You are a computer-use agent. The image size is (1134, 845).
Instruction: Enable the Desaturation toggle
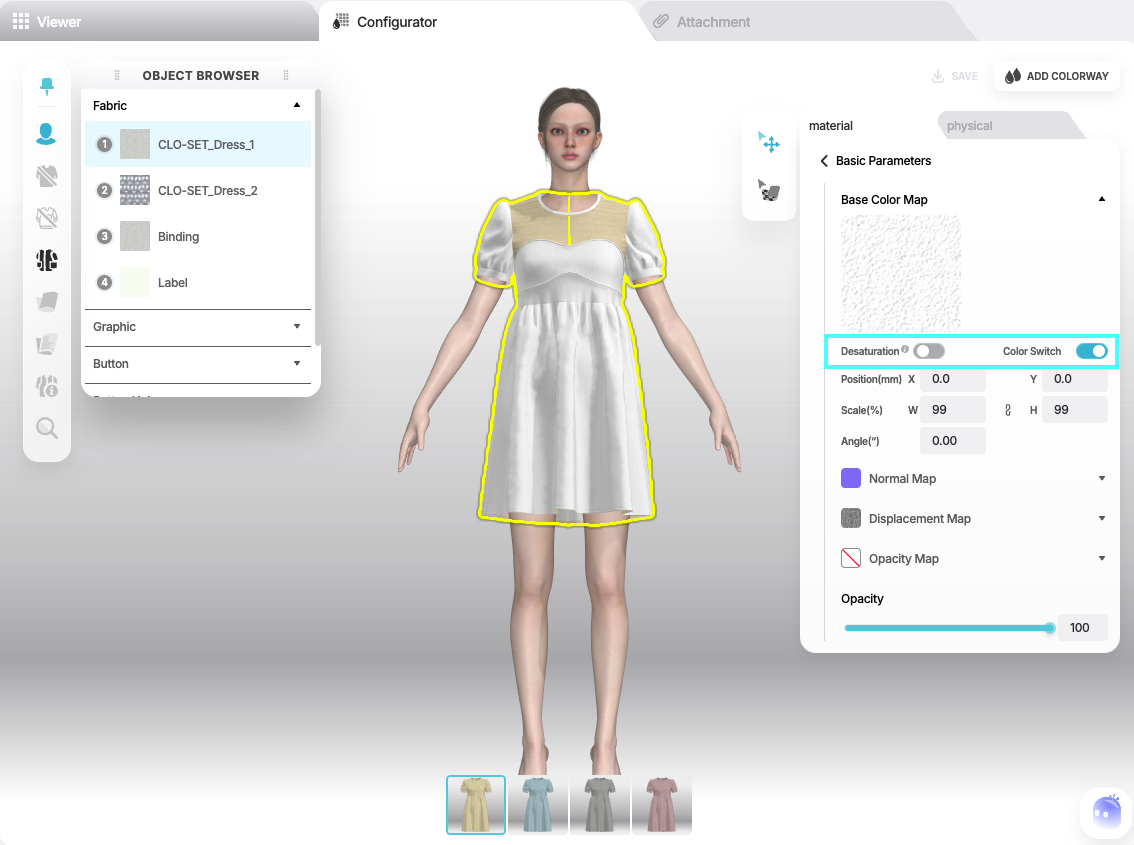click(x=928, y=351)
